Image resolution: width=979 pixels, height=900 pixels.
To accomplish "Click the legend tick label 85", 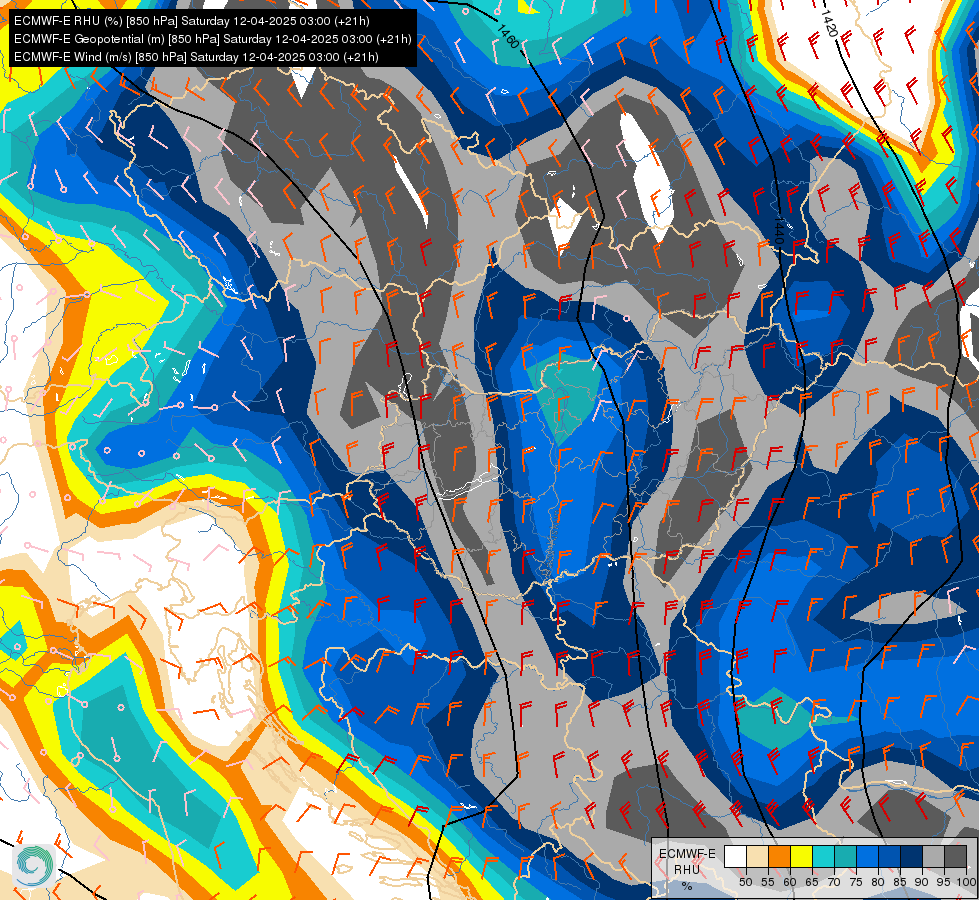I will [x=900, y=882].
